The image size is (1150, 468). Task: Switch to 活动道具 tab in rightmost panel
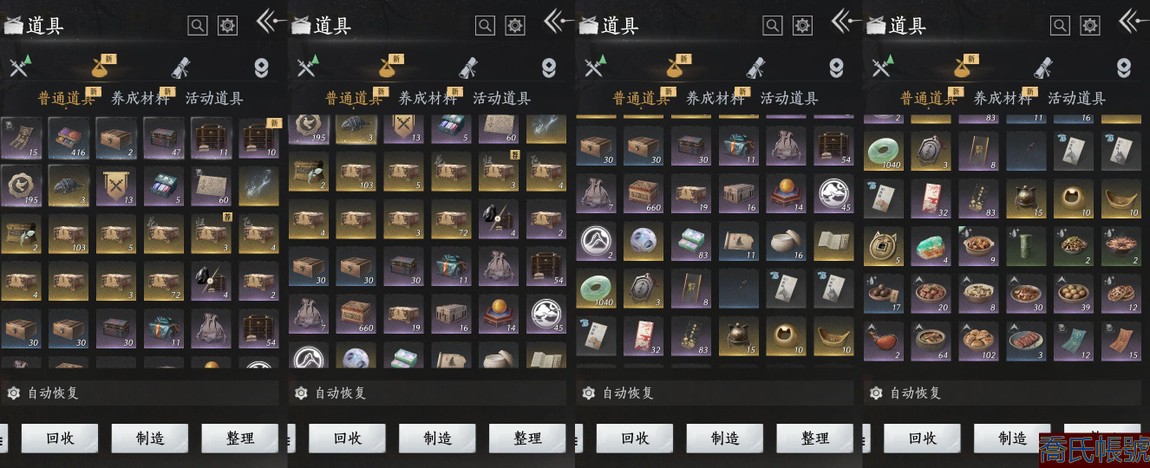[1077, 98]
